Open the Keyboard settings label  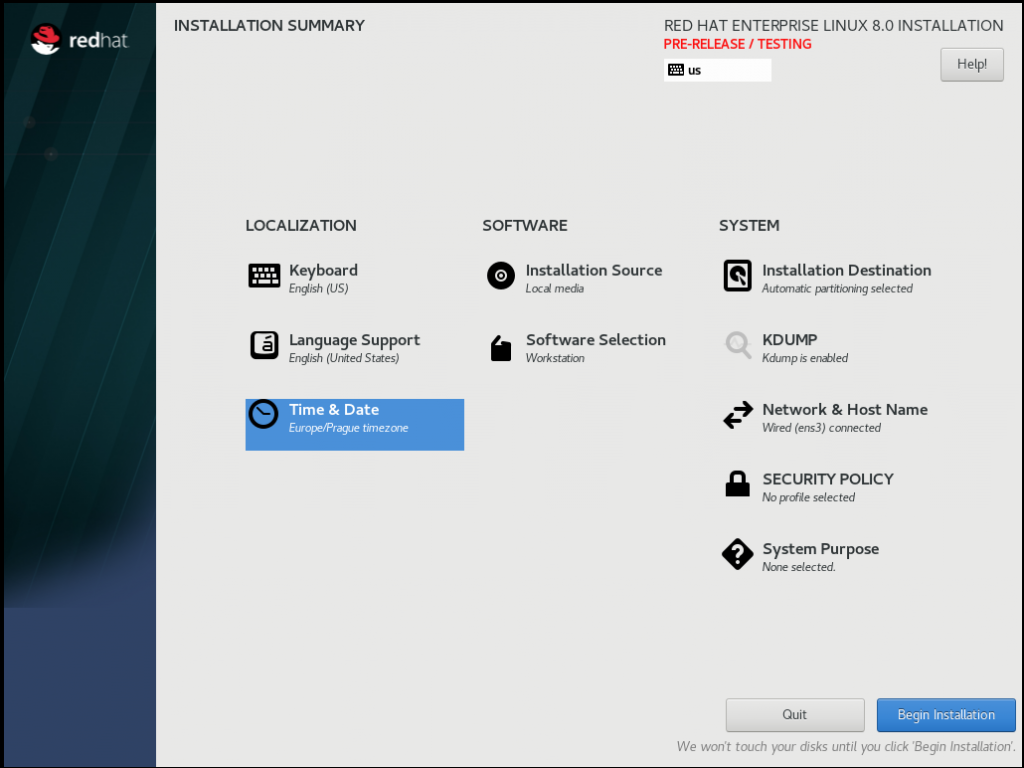(323, 270)
